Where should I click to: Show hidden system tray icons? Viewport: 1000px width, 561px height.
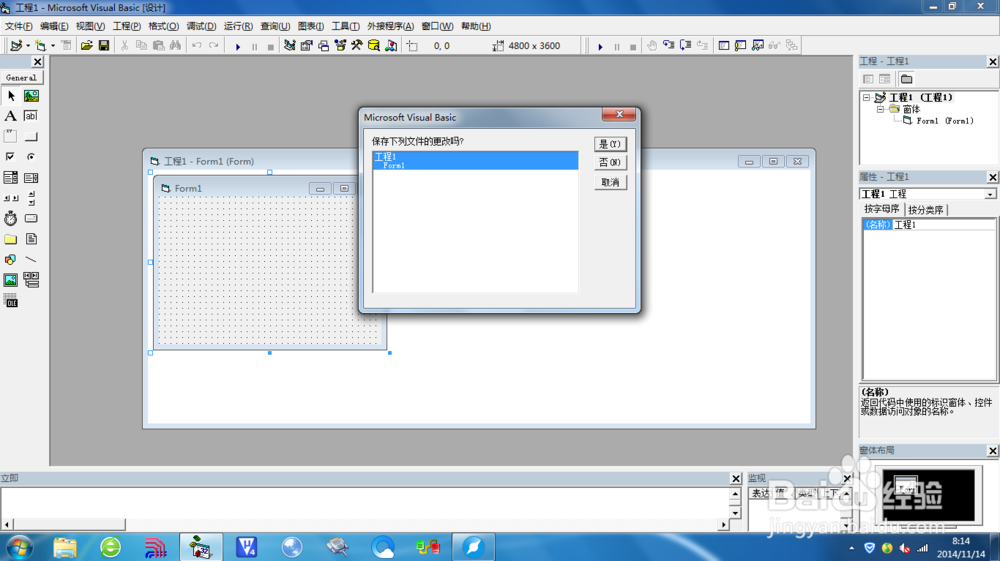851,548
